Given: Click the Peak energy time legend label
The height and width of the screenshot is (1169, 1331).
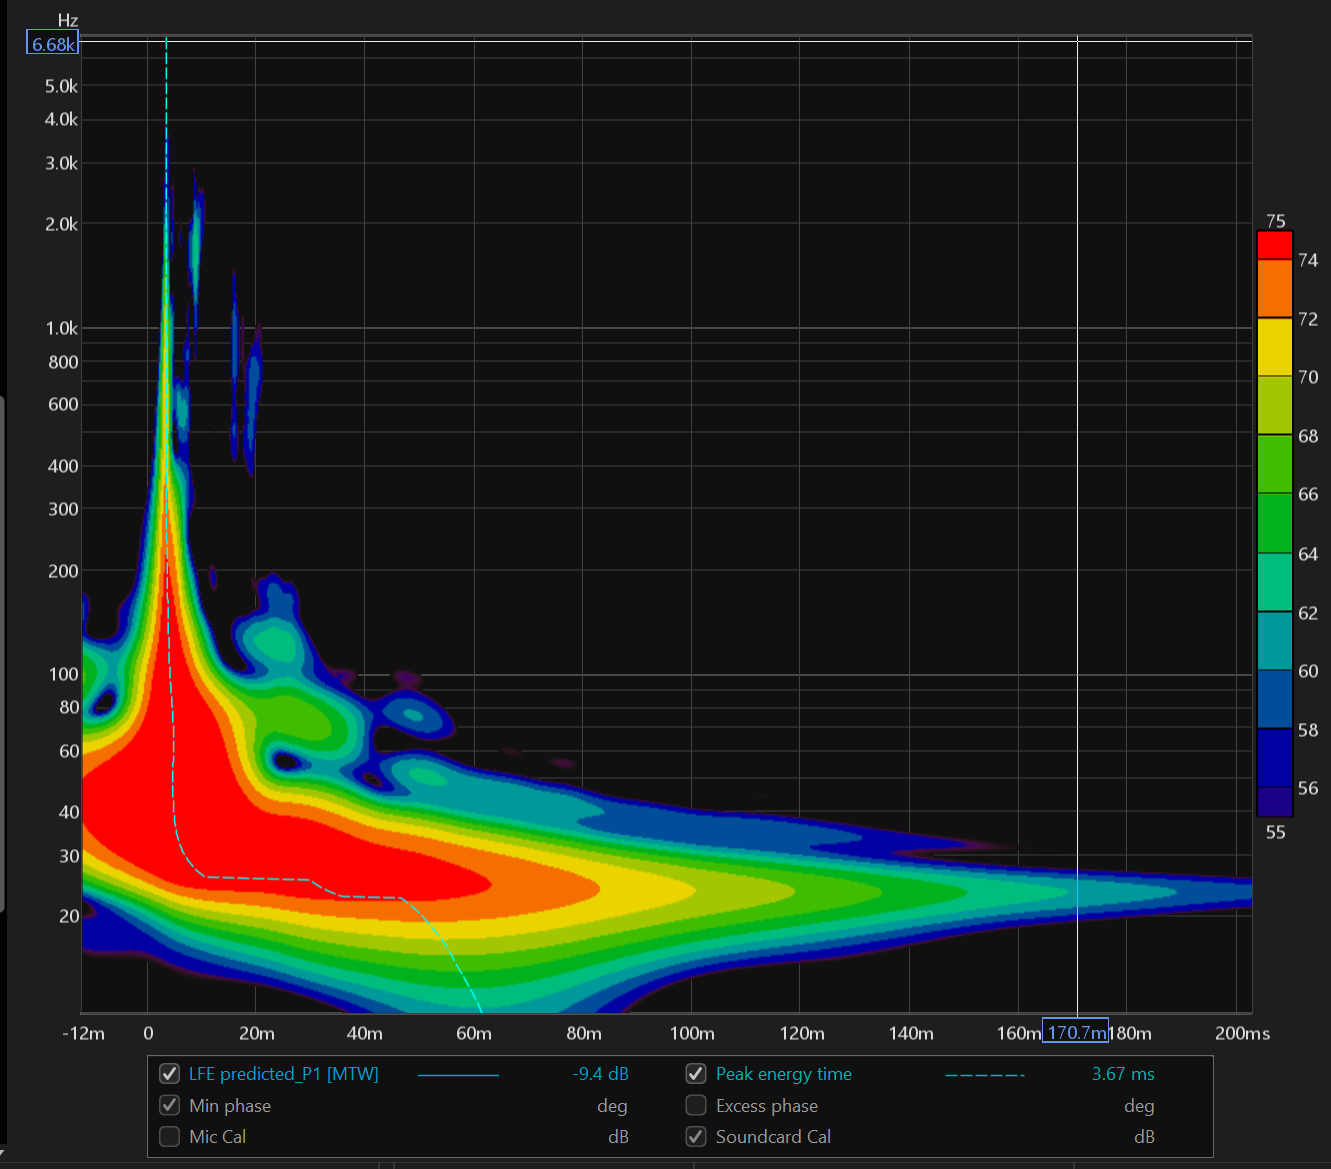Looking at the screenshot, I should (x=783, y=1074).
